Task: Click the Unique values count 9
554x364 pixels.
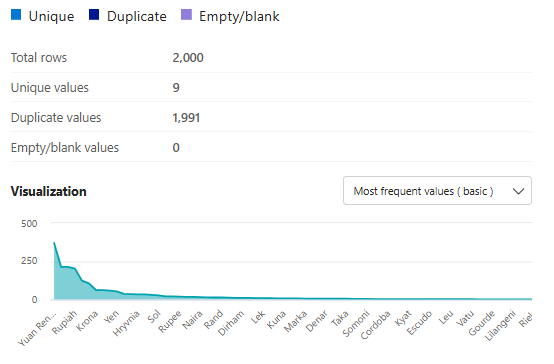Action: [176, 88]
